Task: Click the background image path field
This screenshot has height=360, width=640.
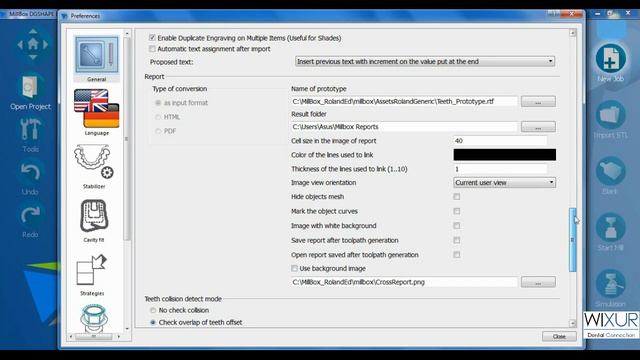Action: [404, 282]
